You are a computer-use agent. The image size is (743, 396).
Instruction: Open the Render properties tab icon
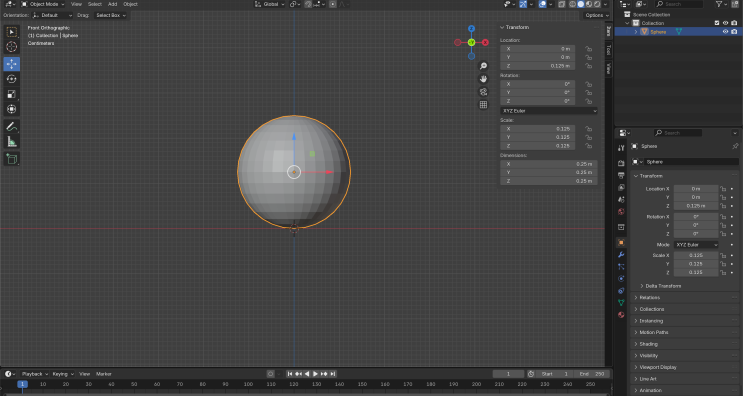621,163
